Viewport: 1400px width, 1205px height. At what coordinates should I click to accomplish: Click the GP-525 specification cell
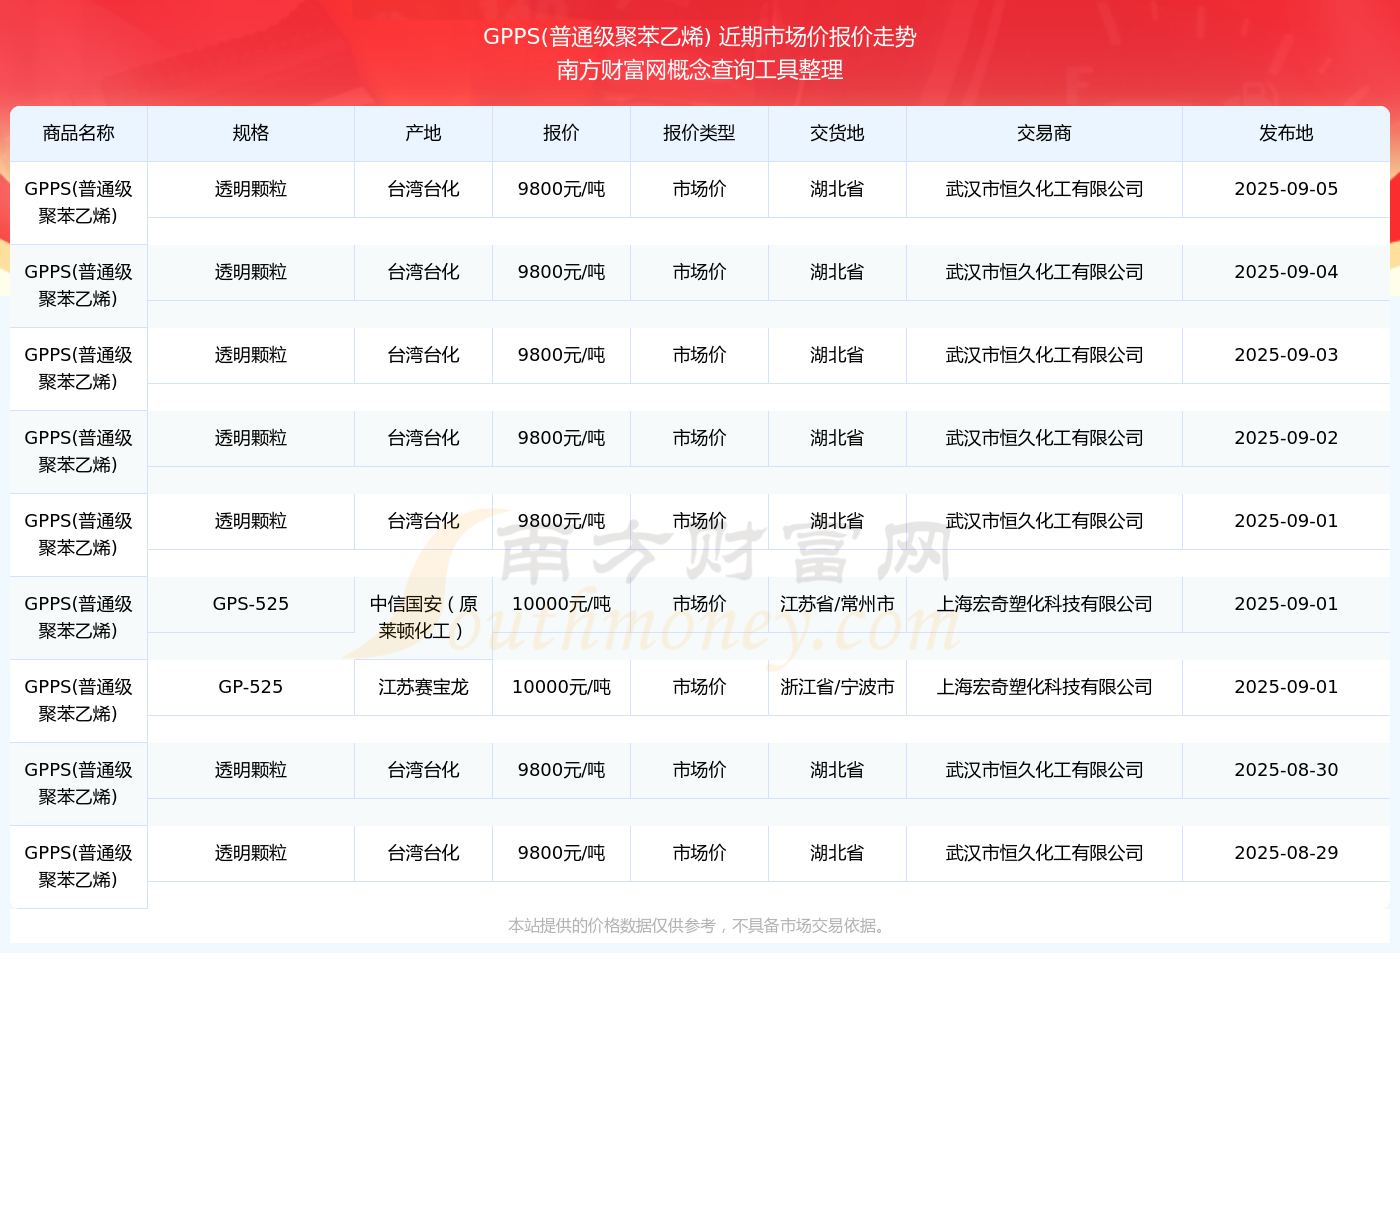pos(251,687)
